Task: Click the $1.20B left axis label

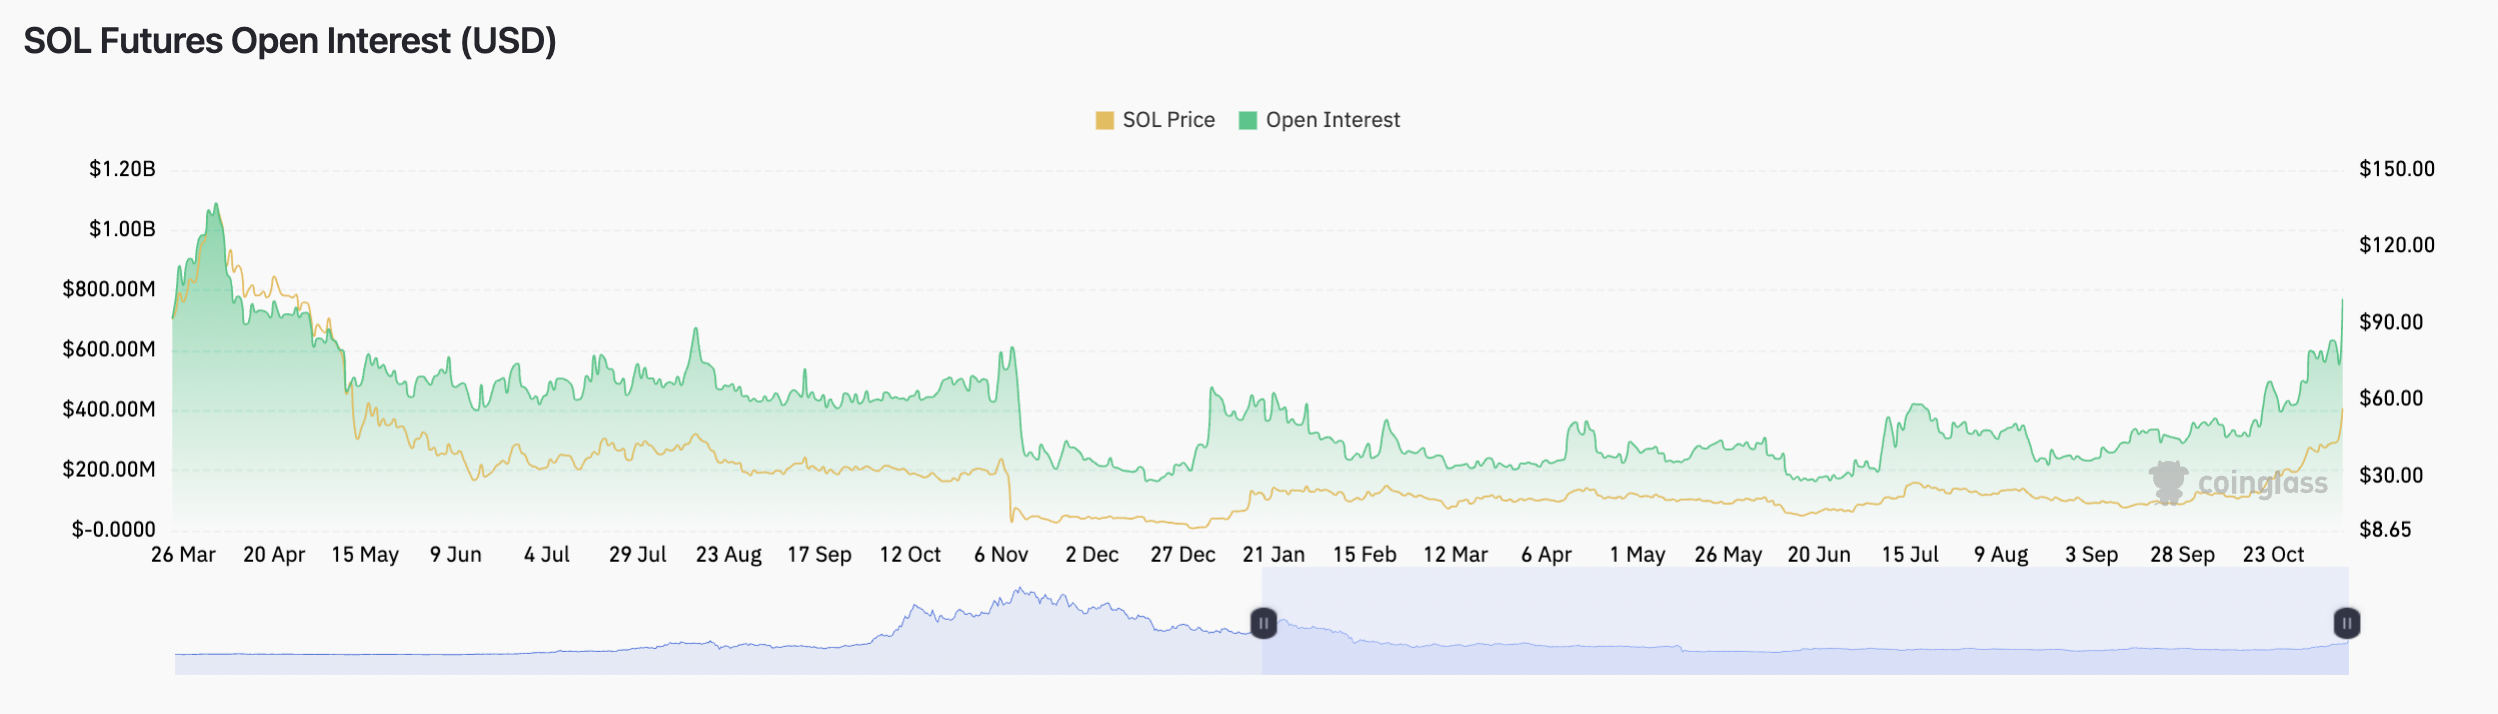Action: click(x=122, y=169)
